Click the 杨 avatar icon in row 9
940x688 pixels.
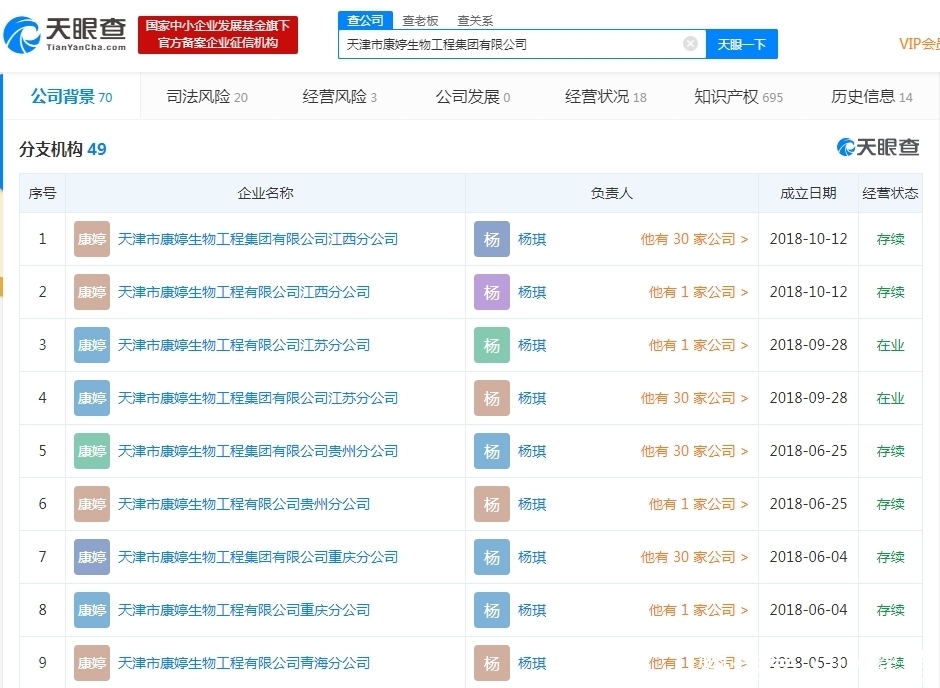pyautogui.click(x=492, y=663)
